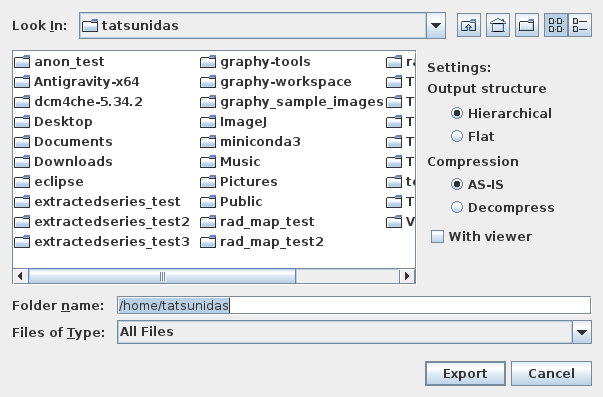Click the ImageJ folder icon
Screen dimensions: 603x397
click(208, 122)
